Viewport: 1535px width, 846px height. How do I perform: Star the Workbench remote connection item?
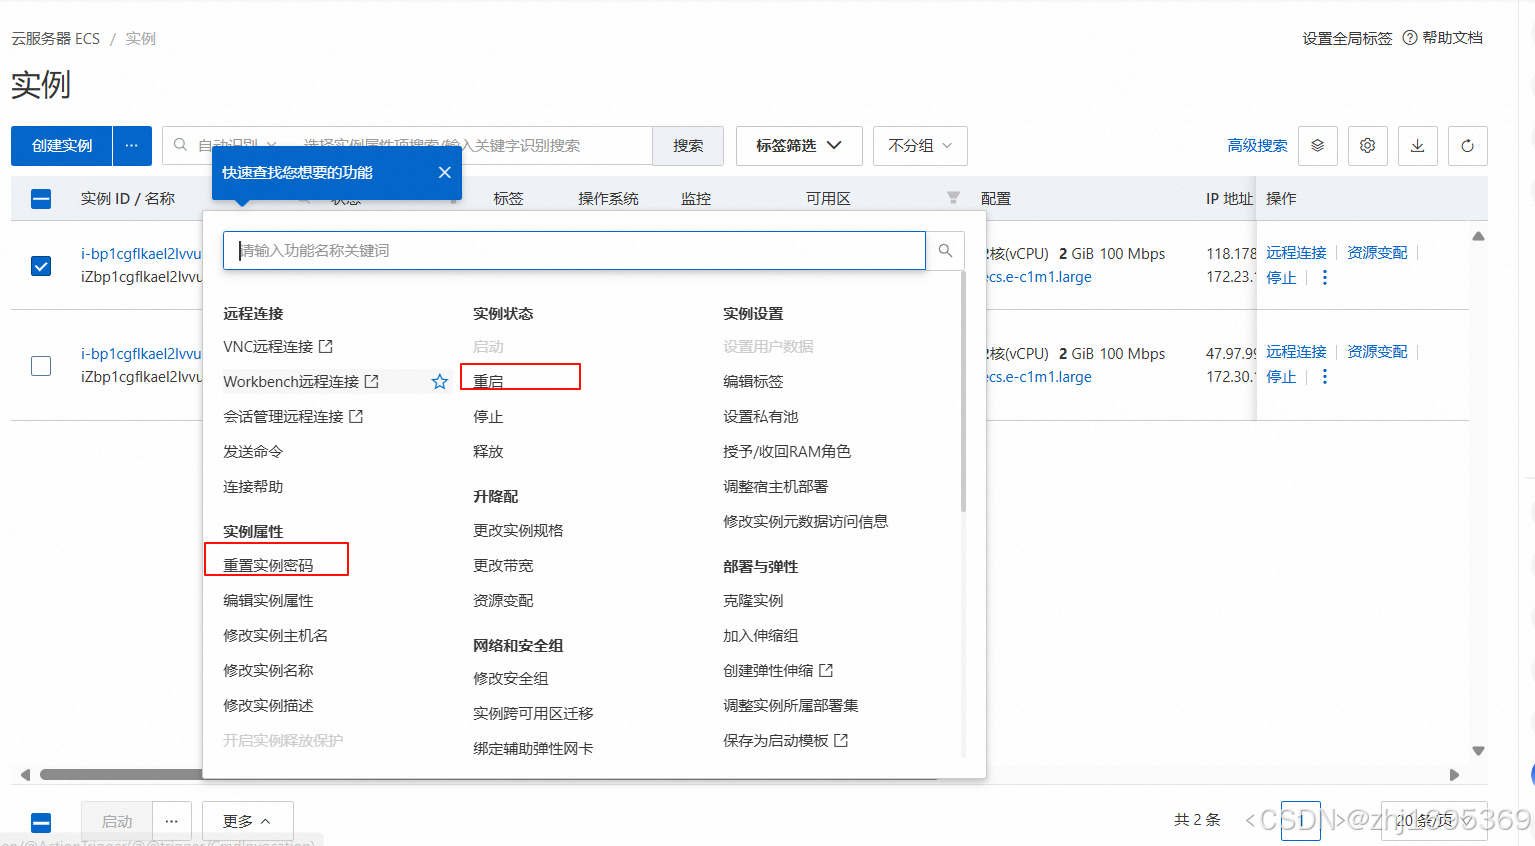[439, 382]
